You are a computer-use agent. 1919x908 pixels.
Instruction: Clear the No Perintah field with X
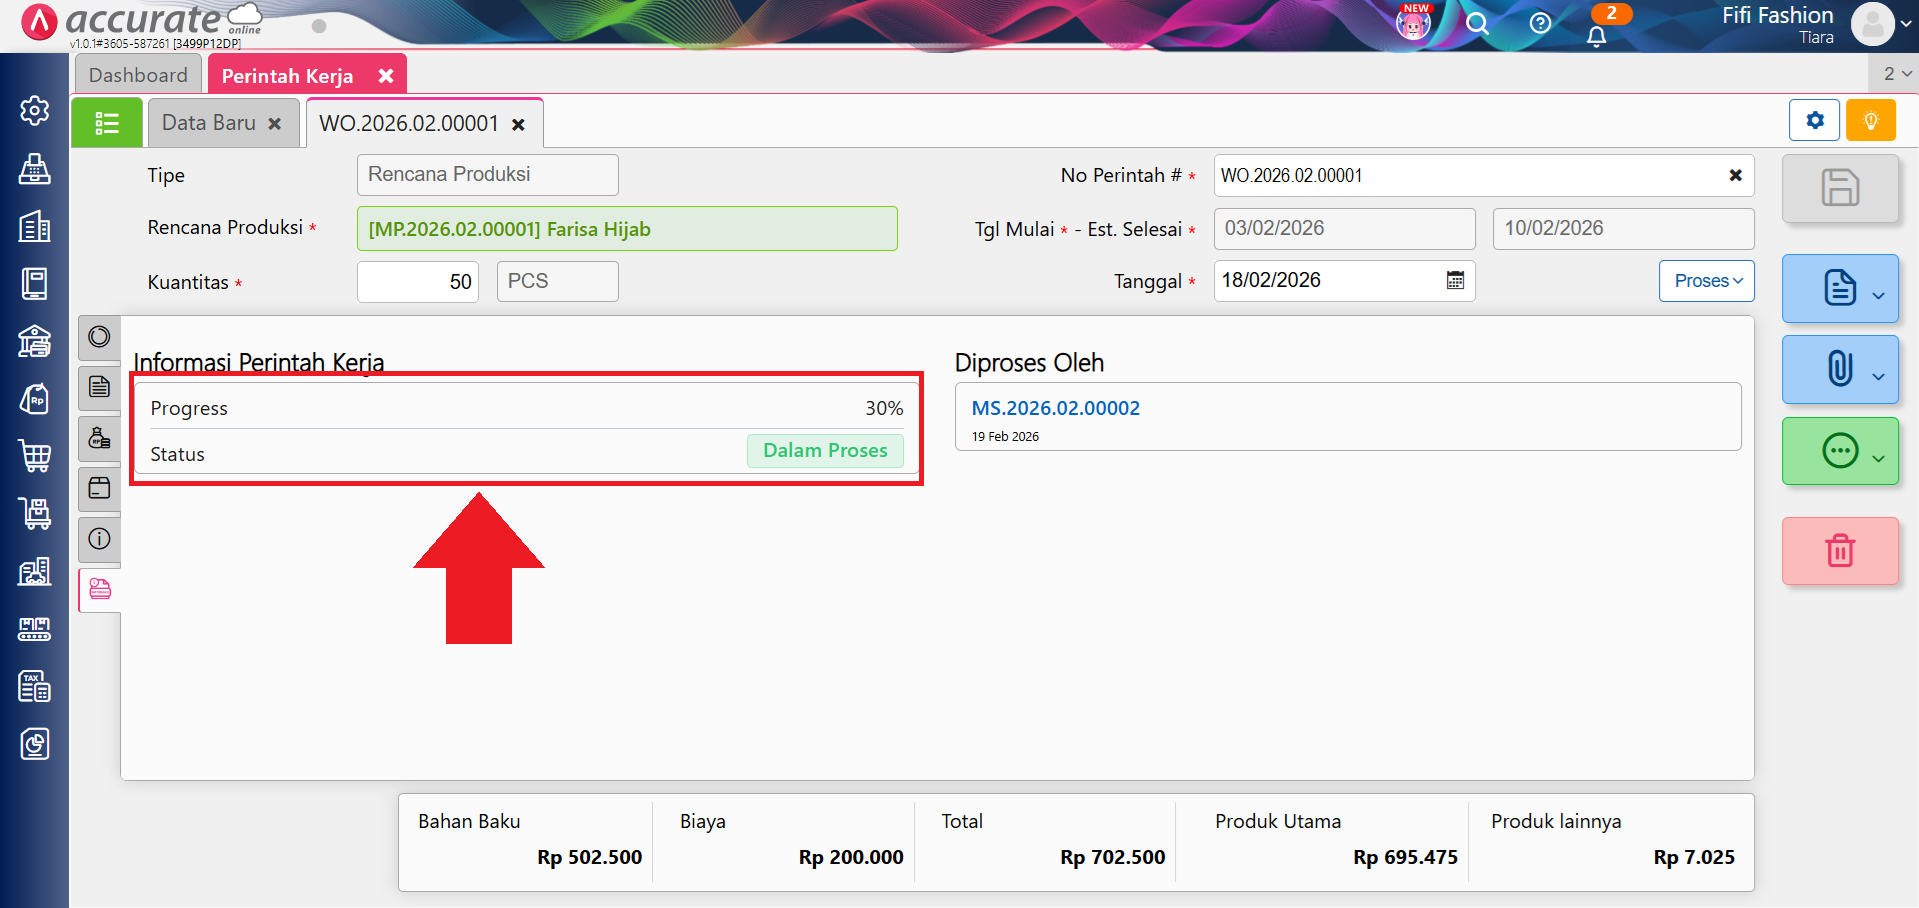click(1735, 176)
